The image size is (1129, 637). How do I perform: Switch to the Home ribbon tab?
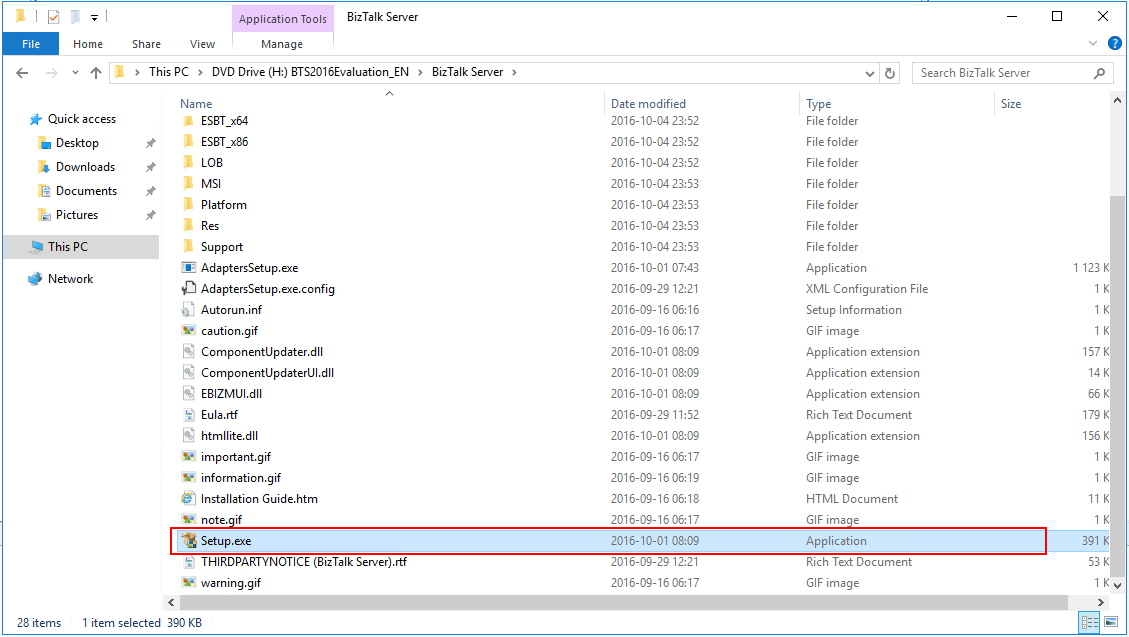[x=88, y=44]
